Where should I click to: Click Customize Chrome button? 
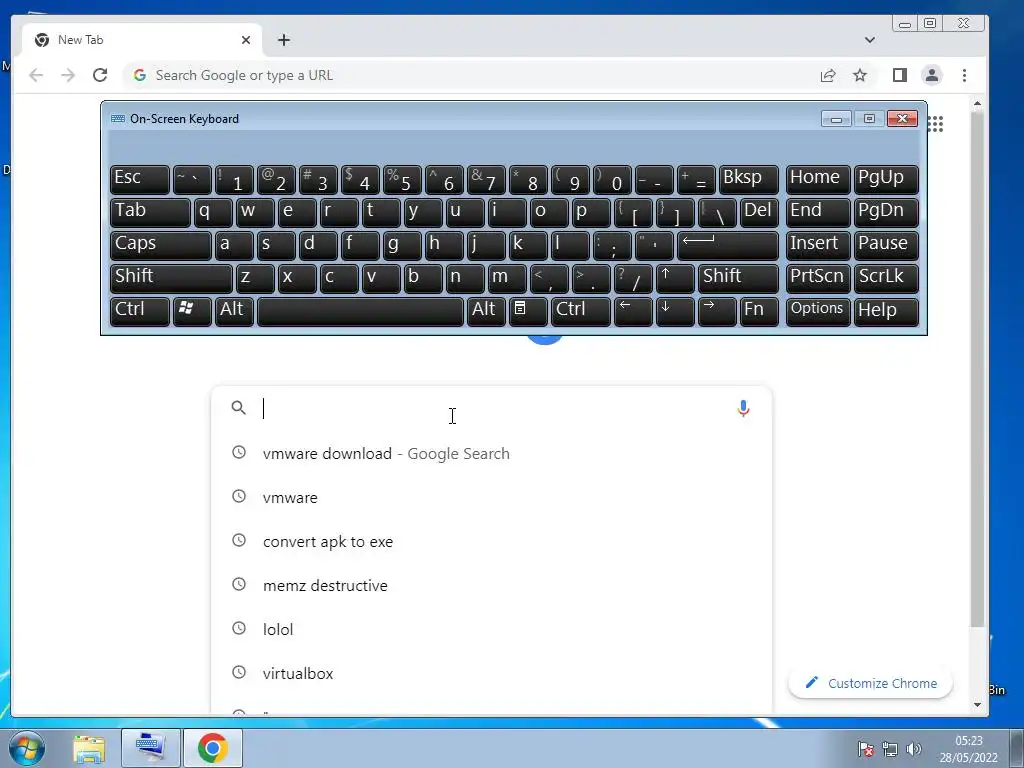point(871,683)
